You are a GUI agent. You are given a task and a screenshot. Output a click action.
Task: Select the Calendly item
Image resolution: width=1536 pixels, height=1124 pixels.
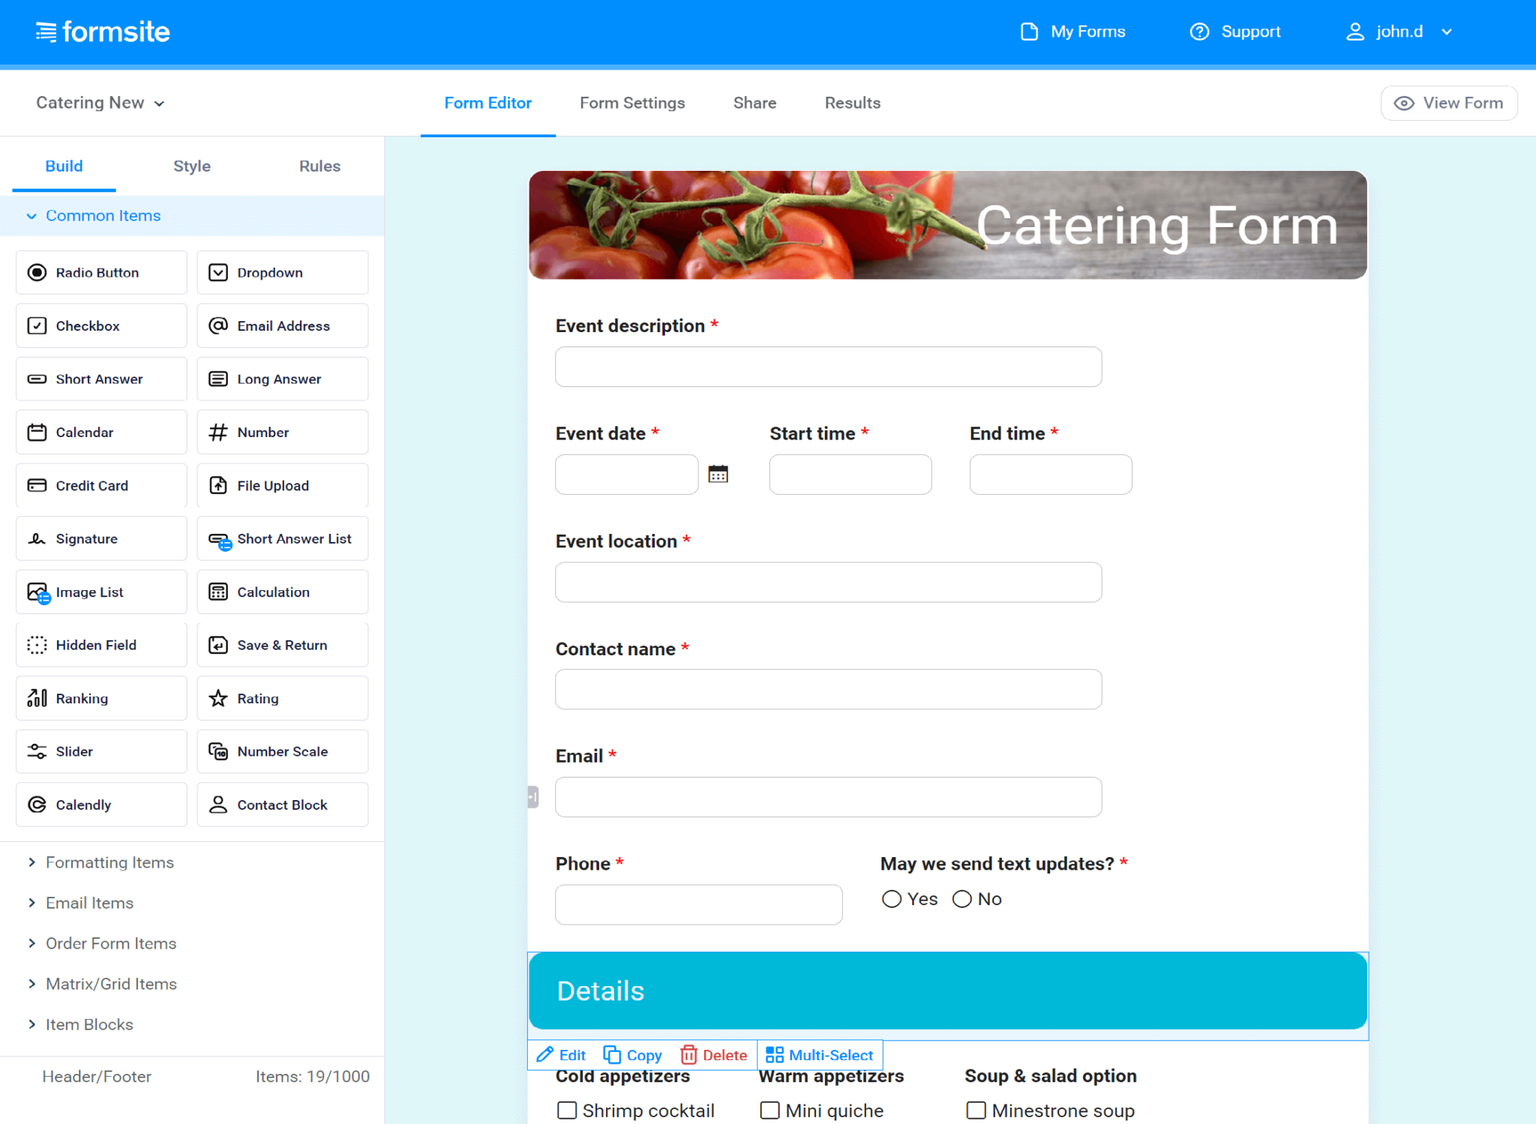coord(101,805)
